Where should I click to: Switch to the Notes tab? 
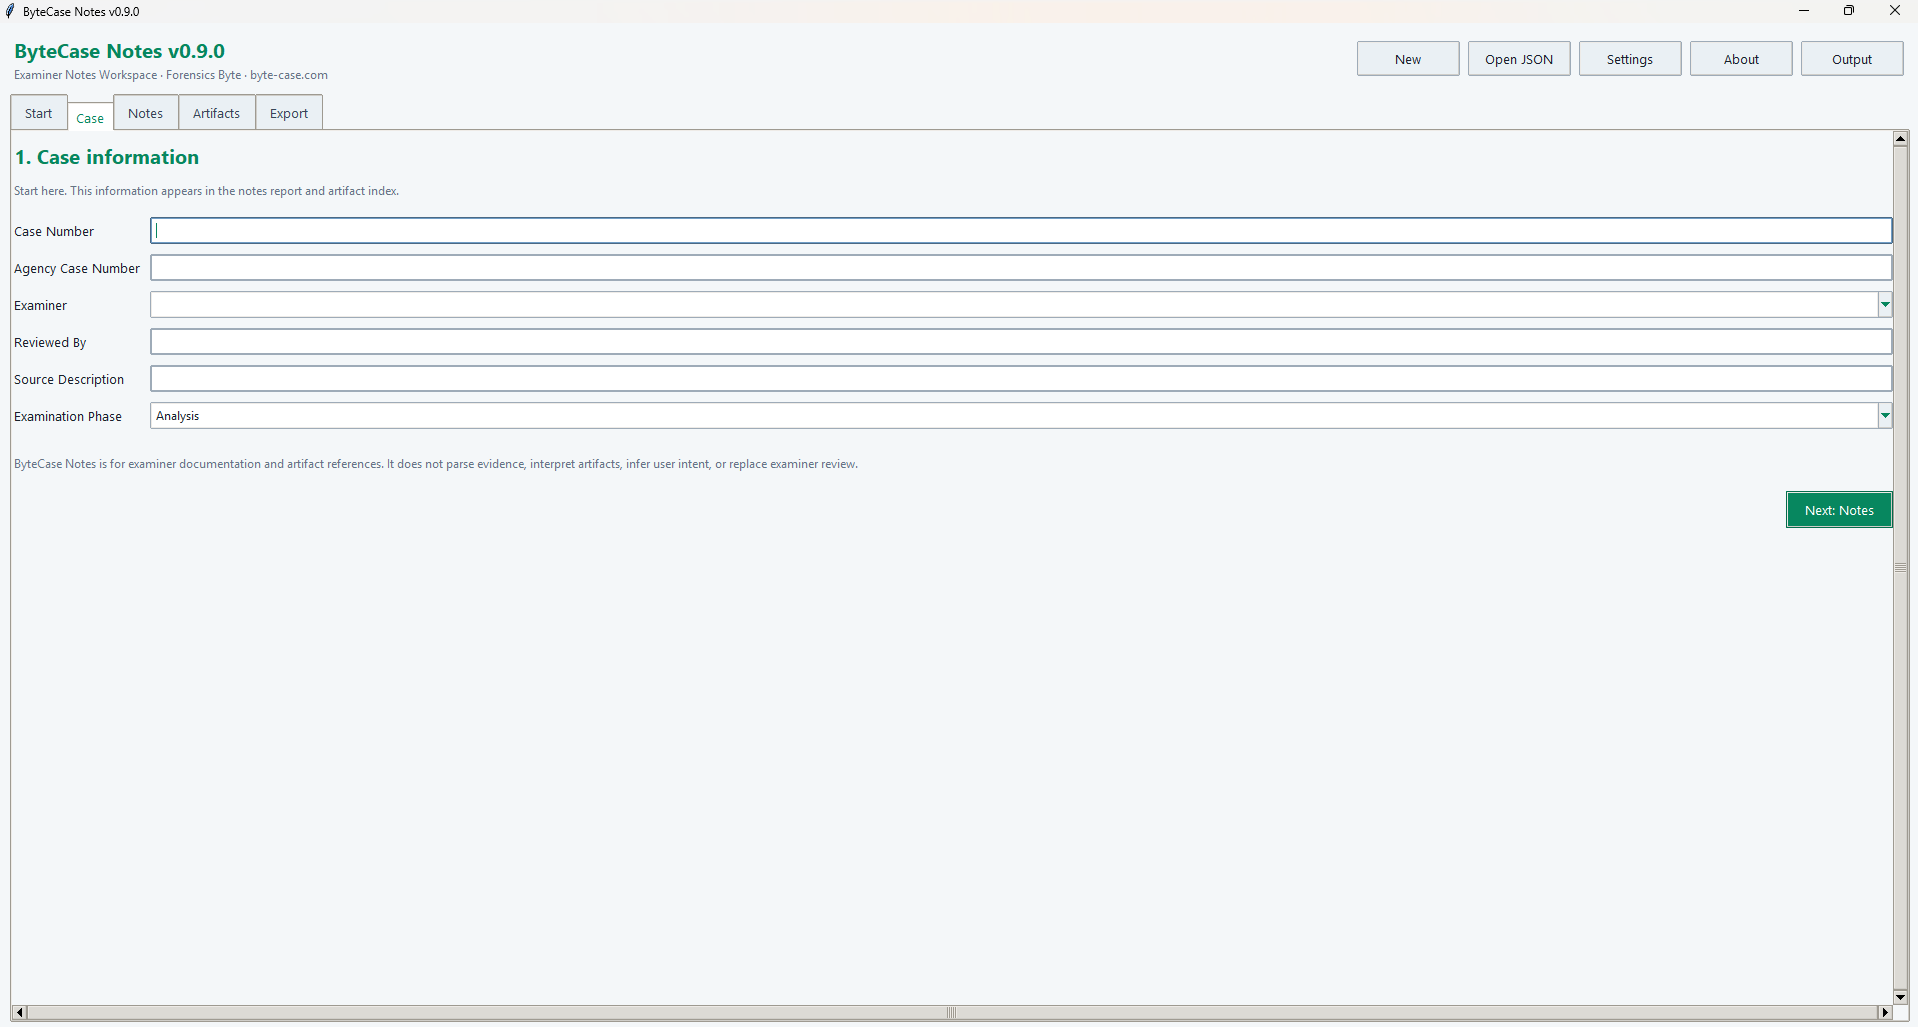click(146, 113)
